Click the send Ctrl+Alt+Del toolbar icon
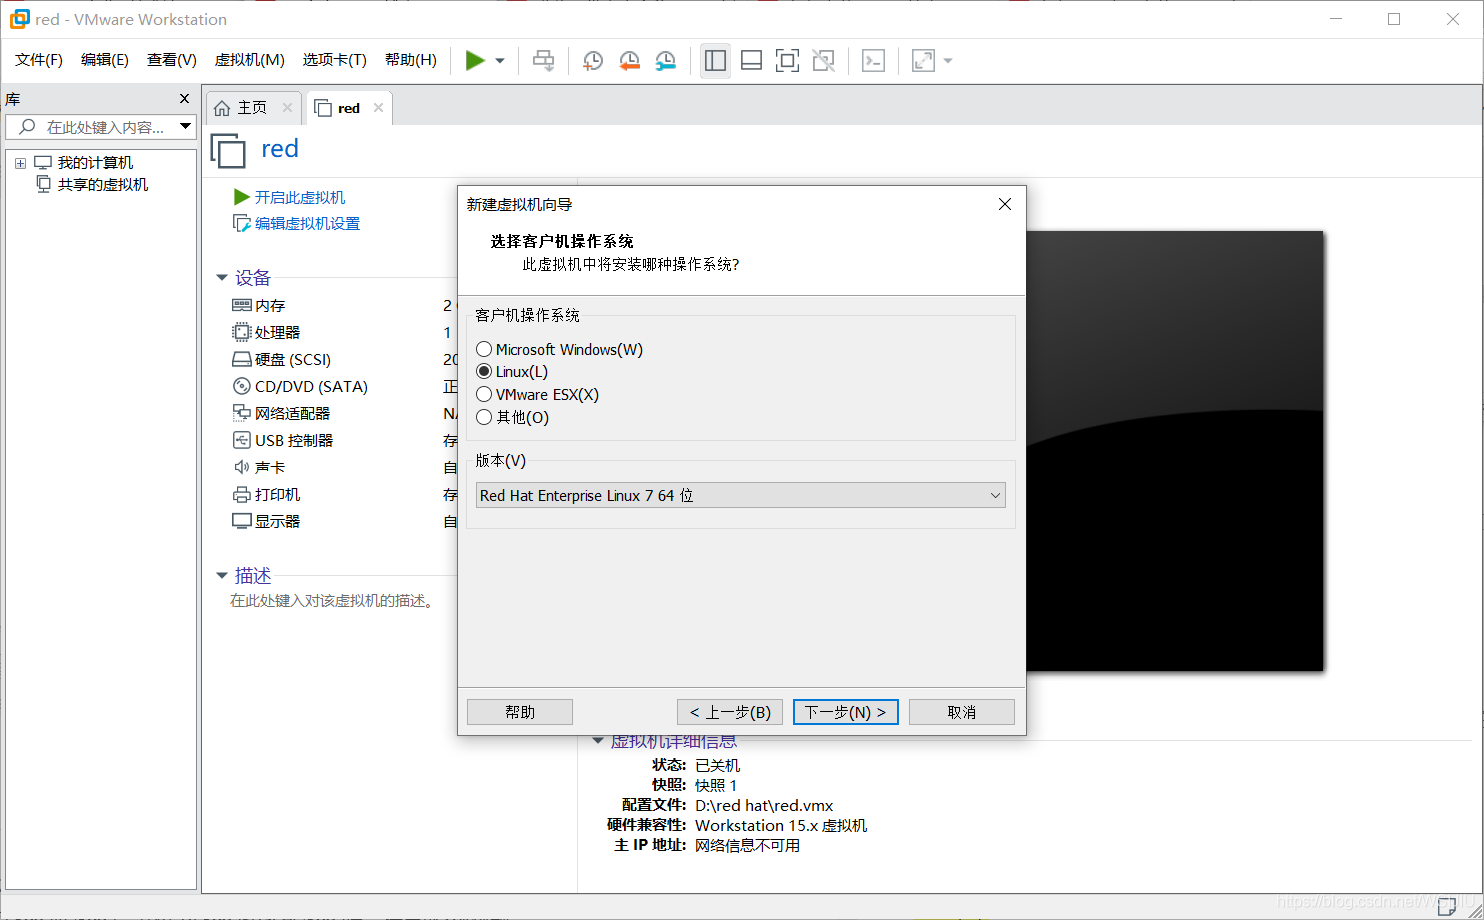This screenshot has width=1484, height=920. (x=543, y=61)
